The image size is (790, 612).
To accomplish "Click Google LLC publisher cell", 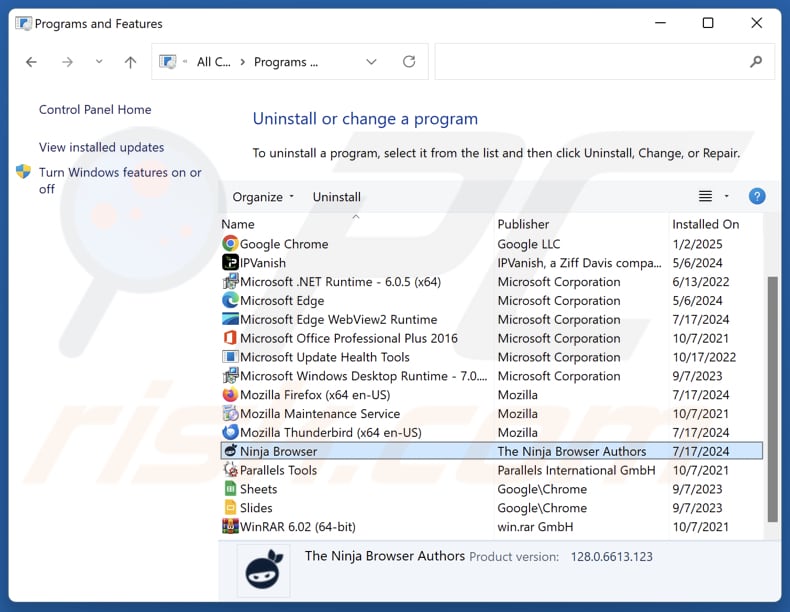I will [x=529, y=244].
